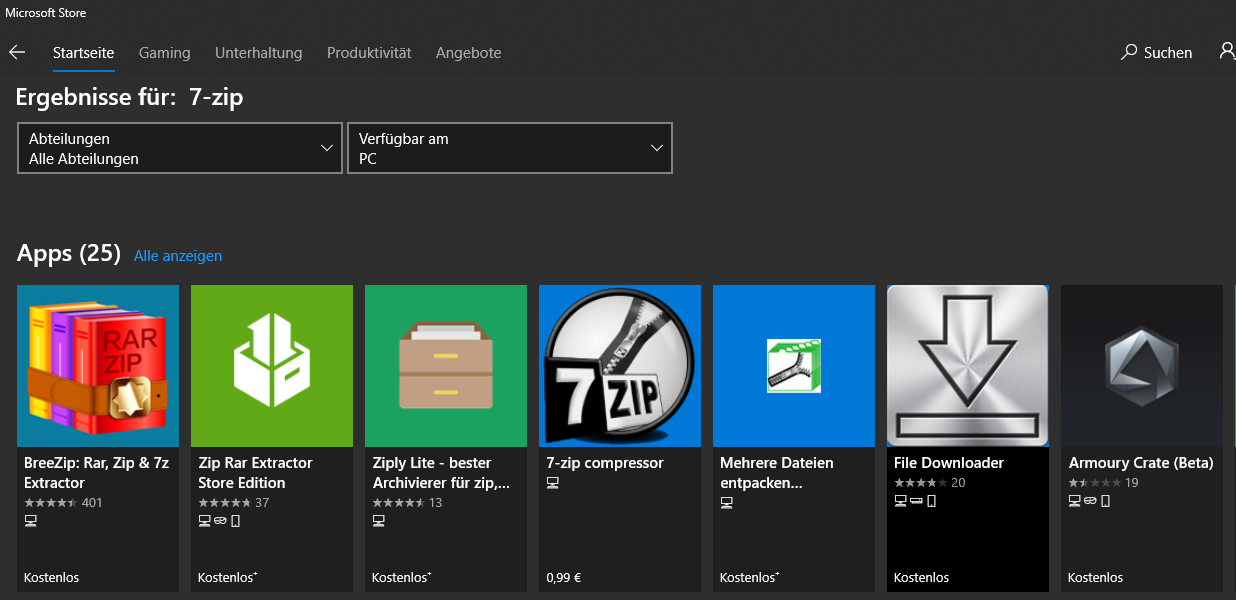Click the Zip Rar Extractor rating 37

point(234,502)
